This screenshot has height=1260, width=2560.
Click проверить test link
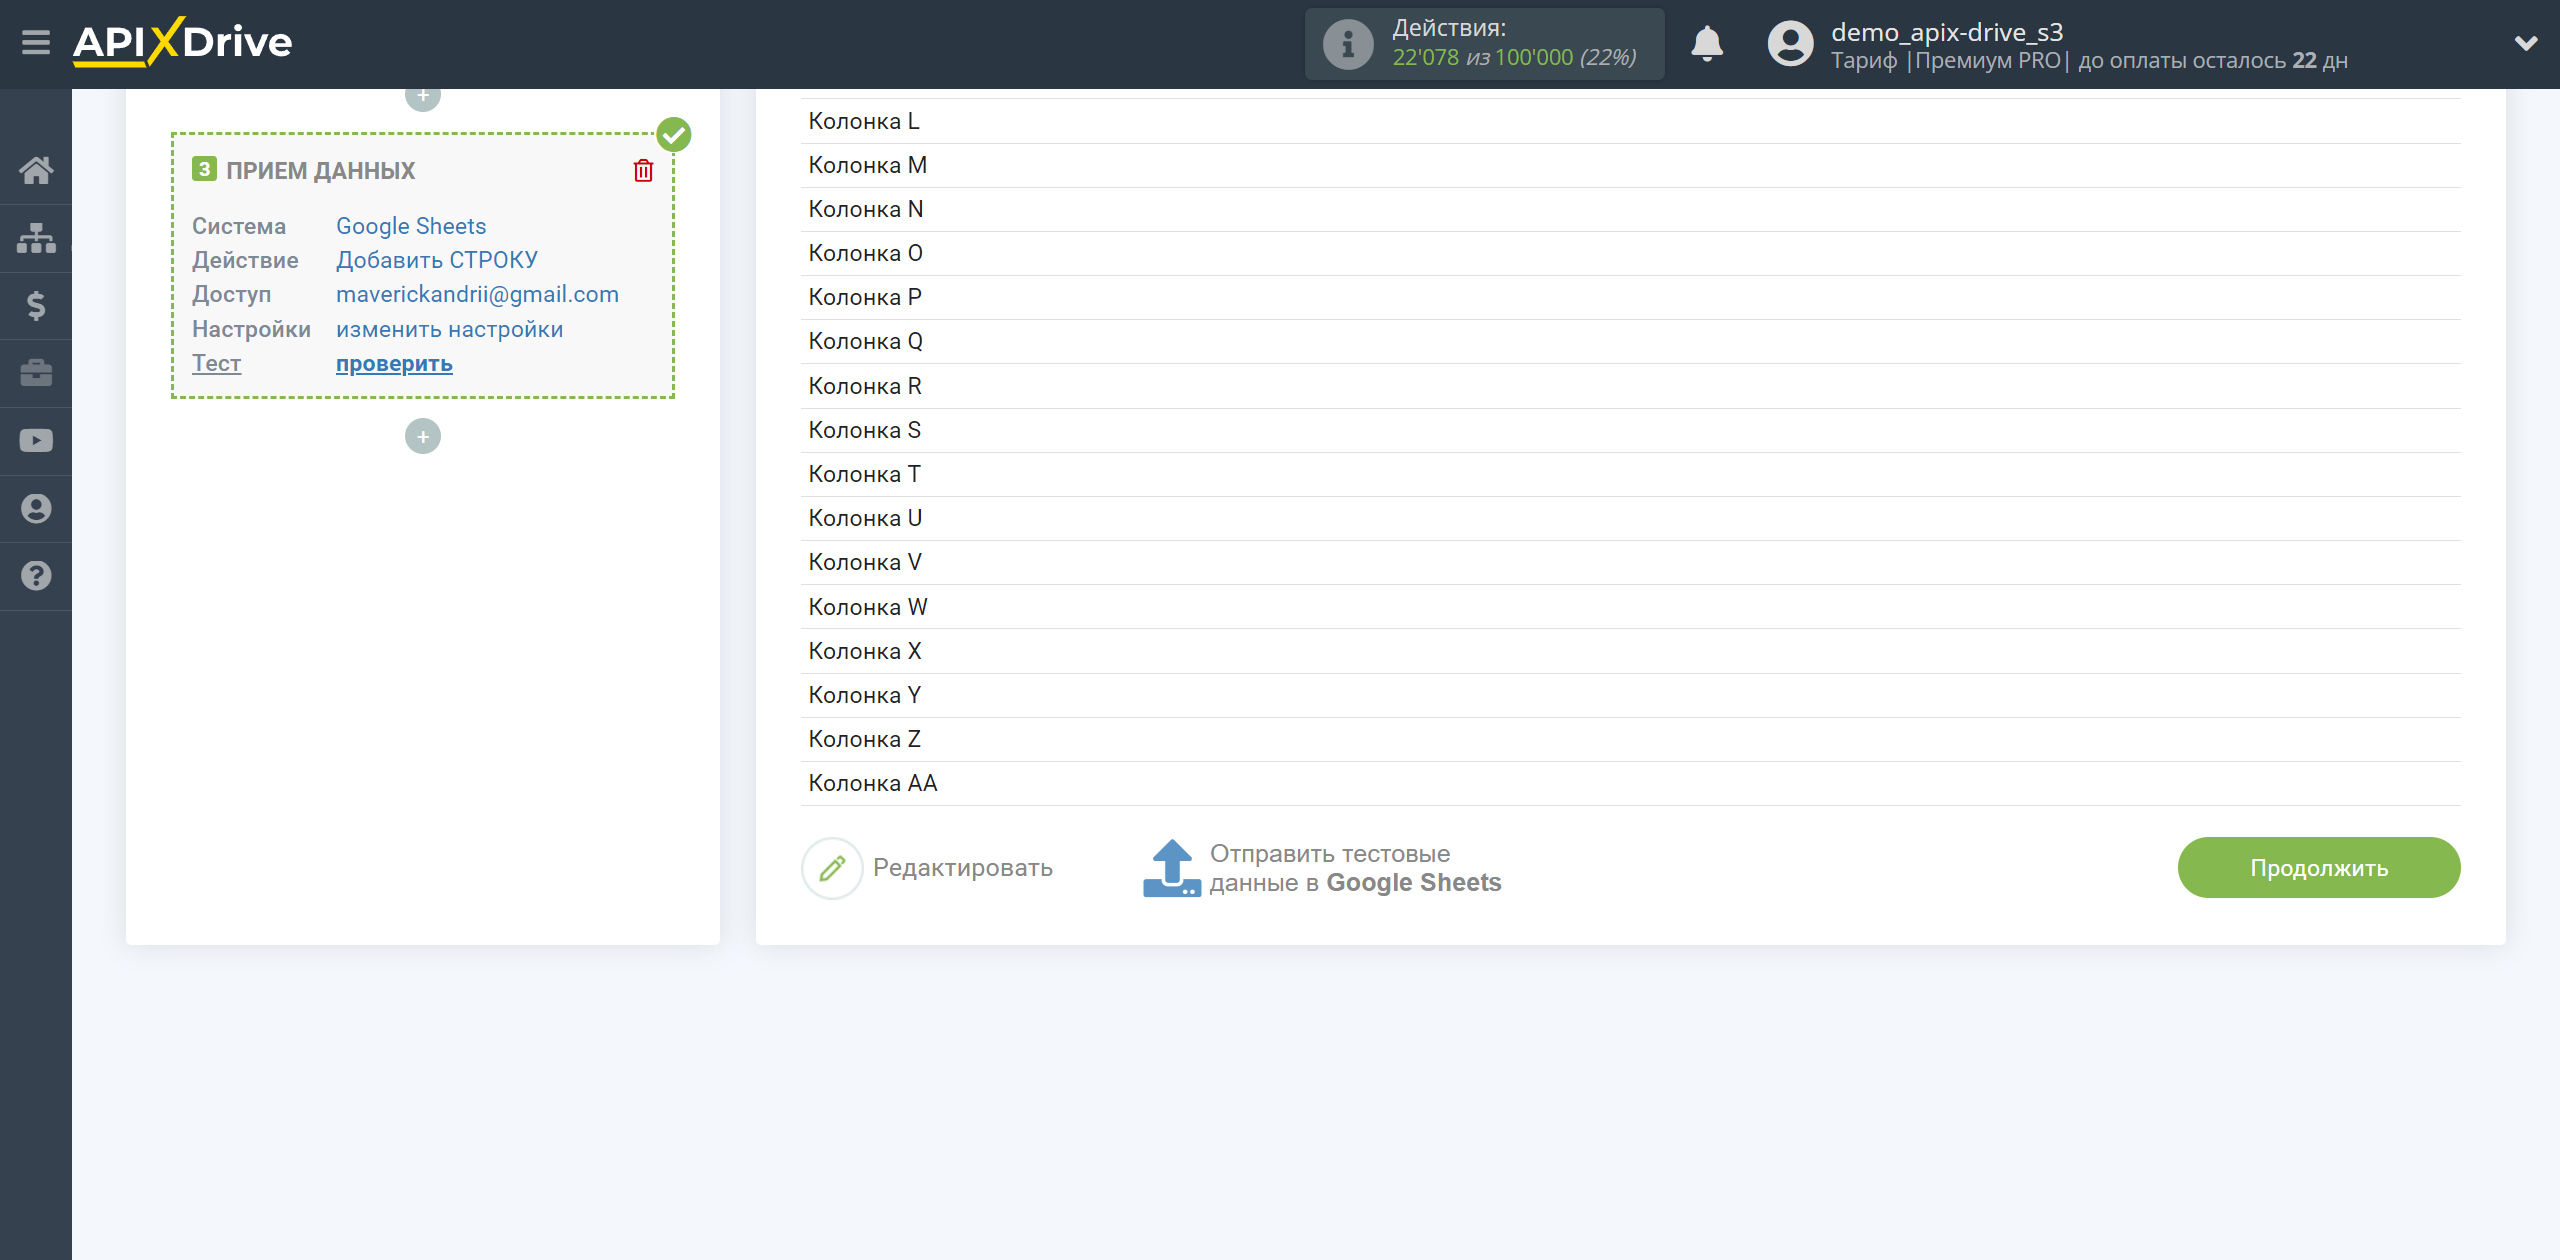394,364
